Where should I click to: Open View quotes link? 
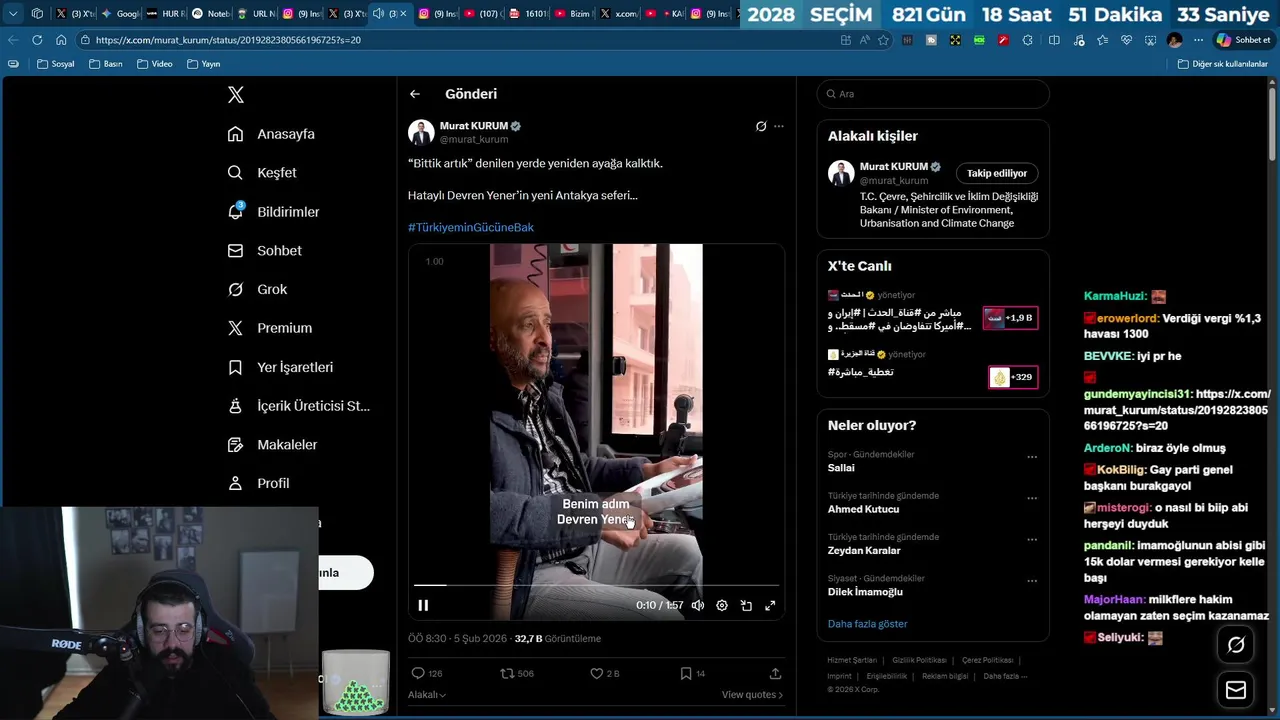(752, 694)
